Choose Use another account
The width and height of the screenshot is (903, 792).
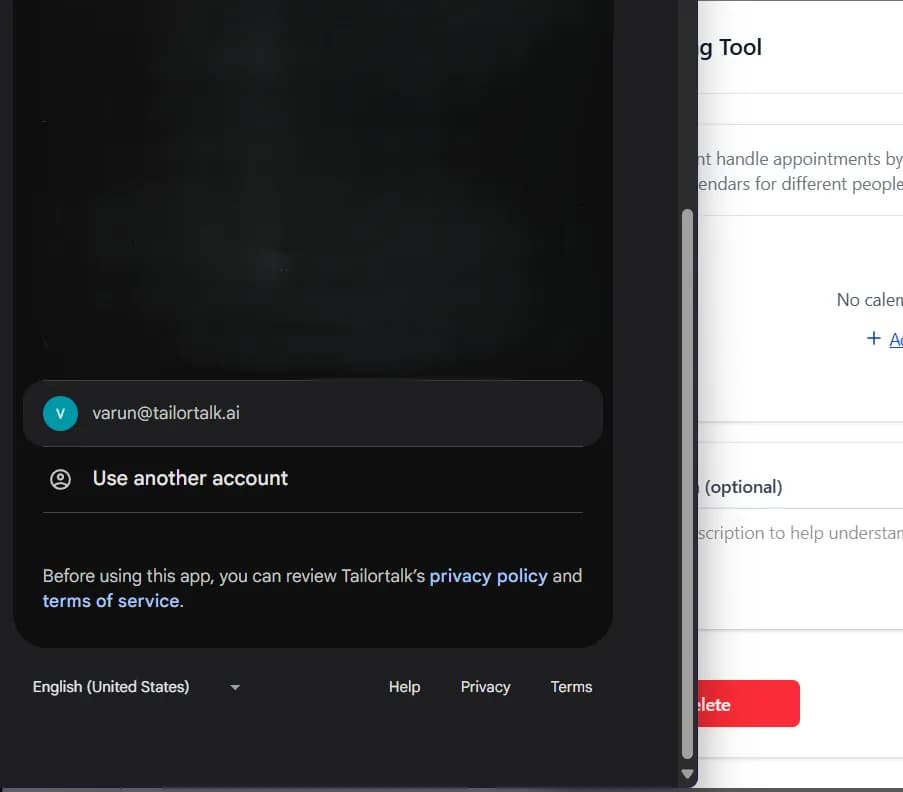(x=190, y=478)
